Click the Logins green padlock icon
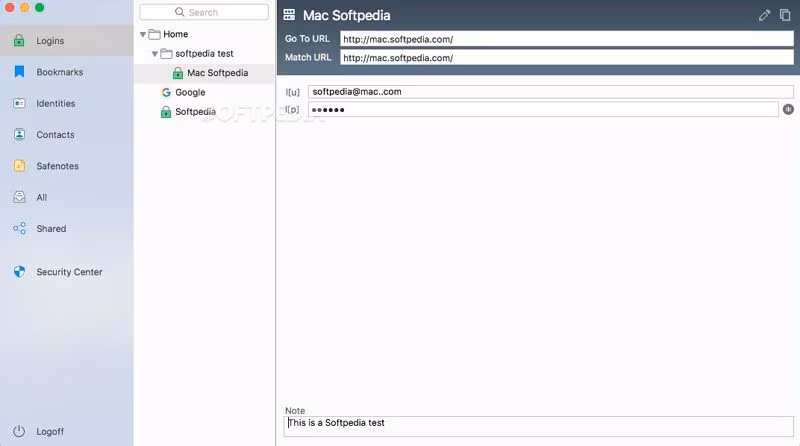This screenshot has height=446, width=800. pyautogui.click(x=19, y=40)
